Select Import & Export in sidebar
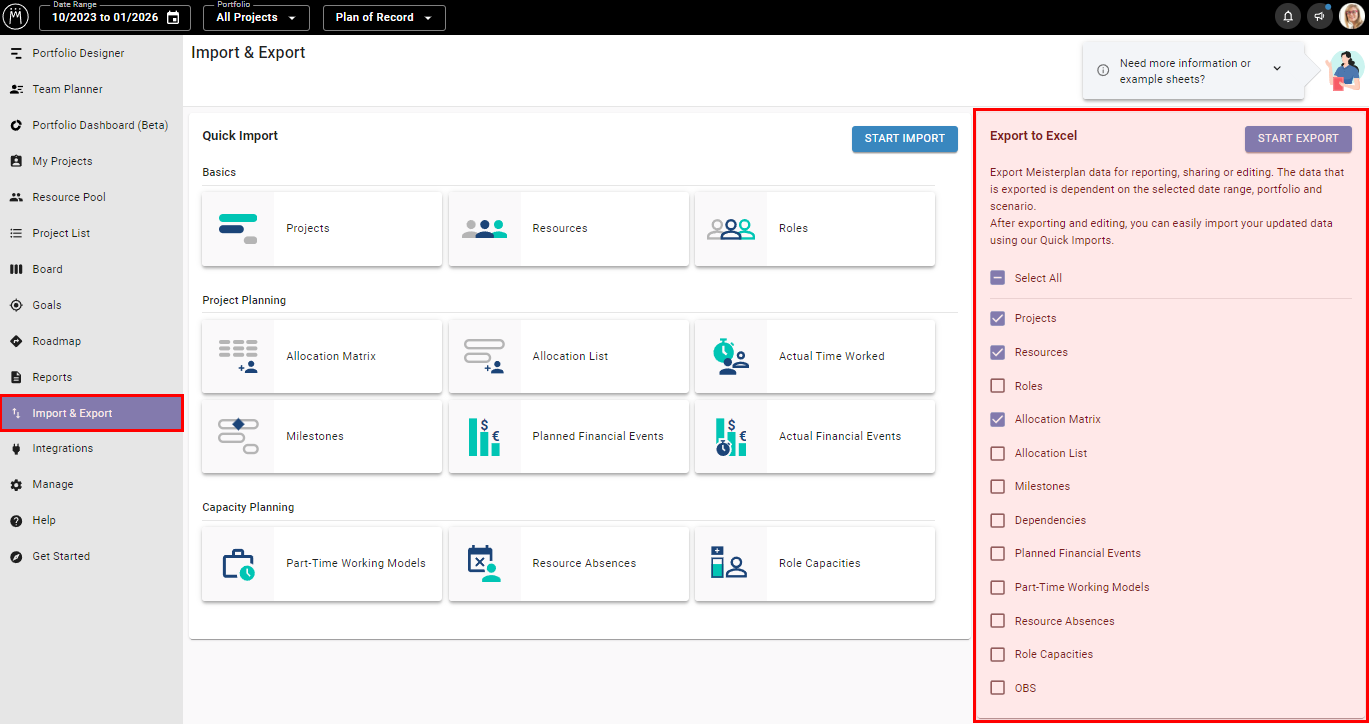 (x=91, y=413)
